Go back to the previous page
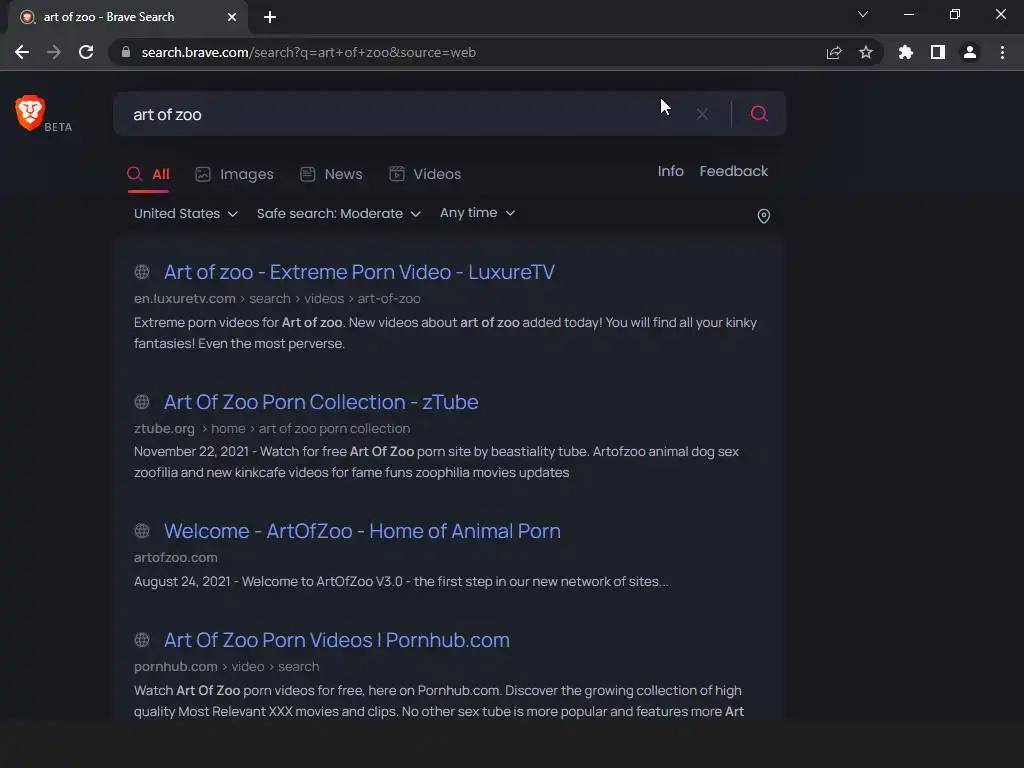Viewport: 1024px width, 768px height. click(22, 52)
